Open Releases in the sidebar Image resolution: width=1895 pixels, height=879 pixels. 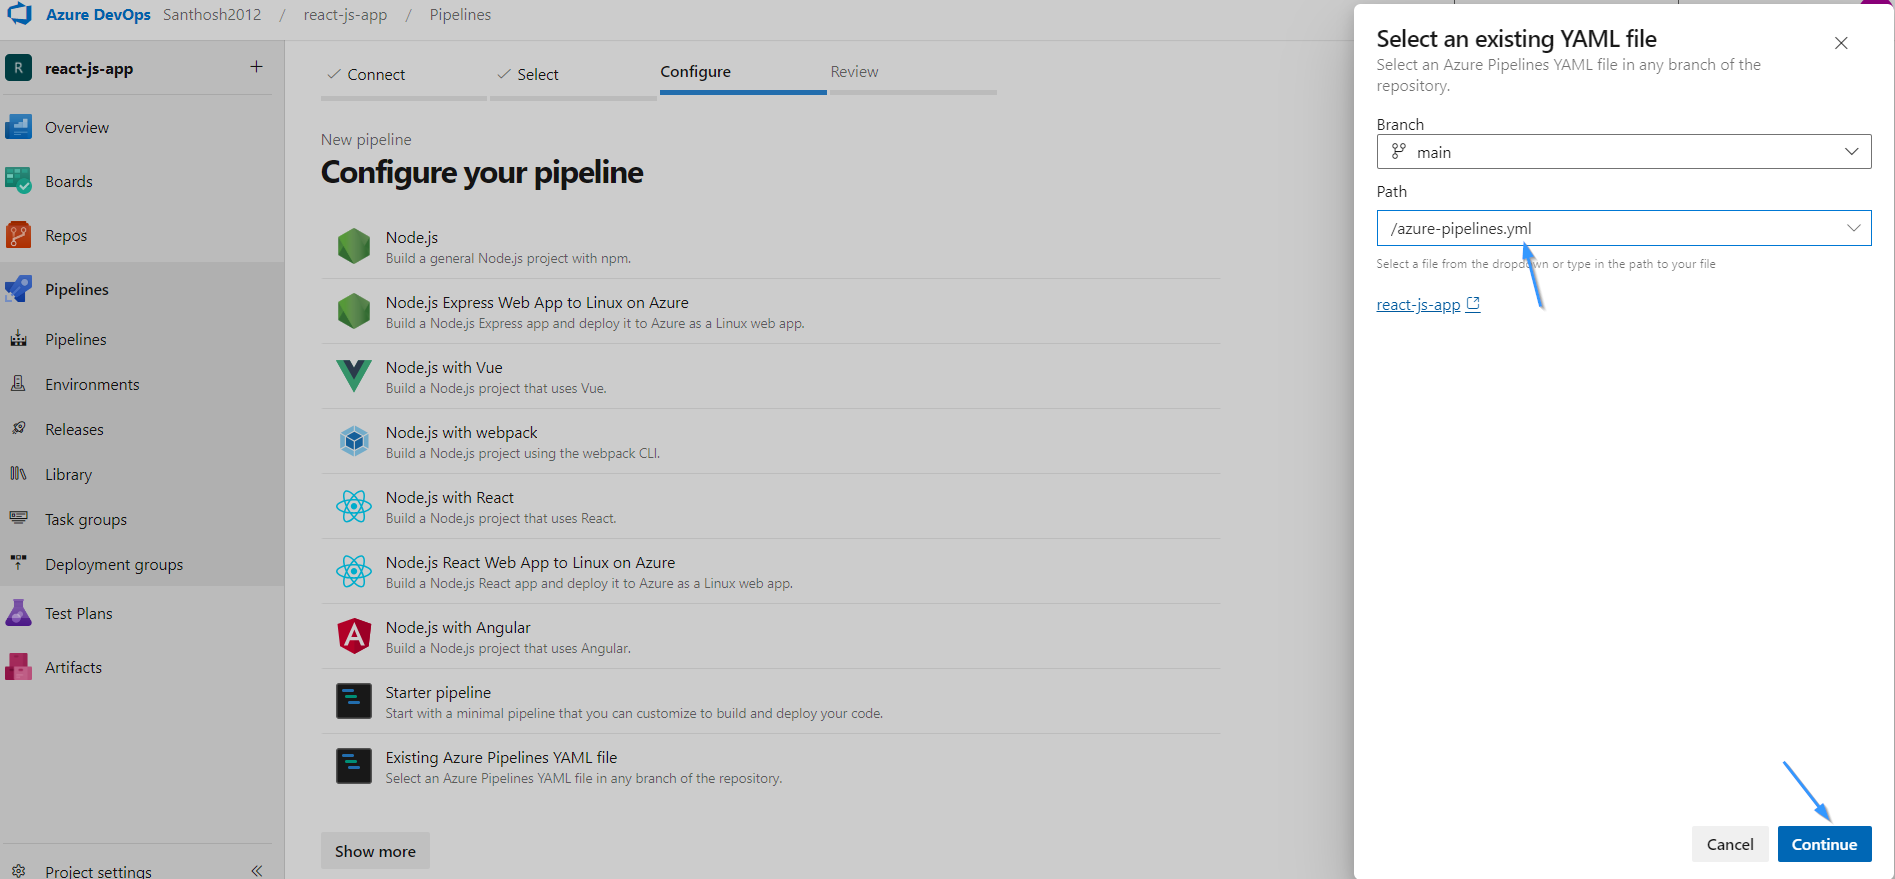tap(142, 429)
